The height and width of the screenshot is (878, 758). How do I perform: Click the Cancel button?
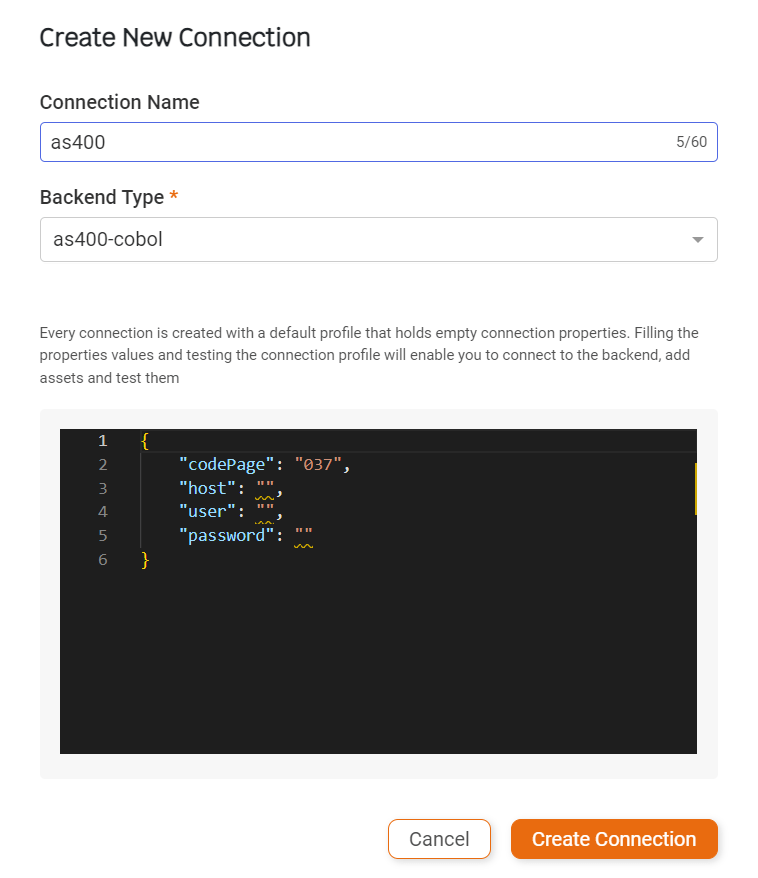tap(439, 839)
